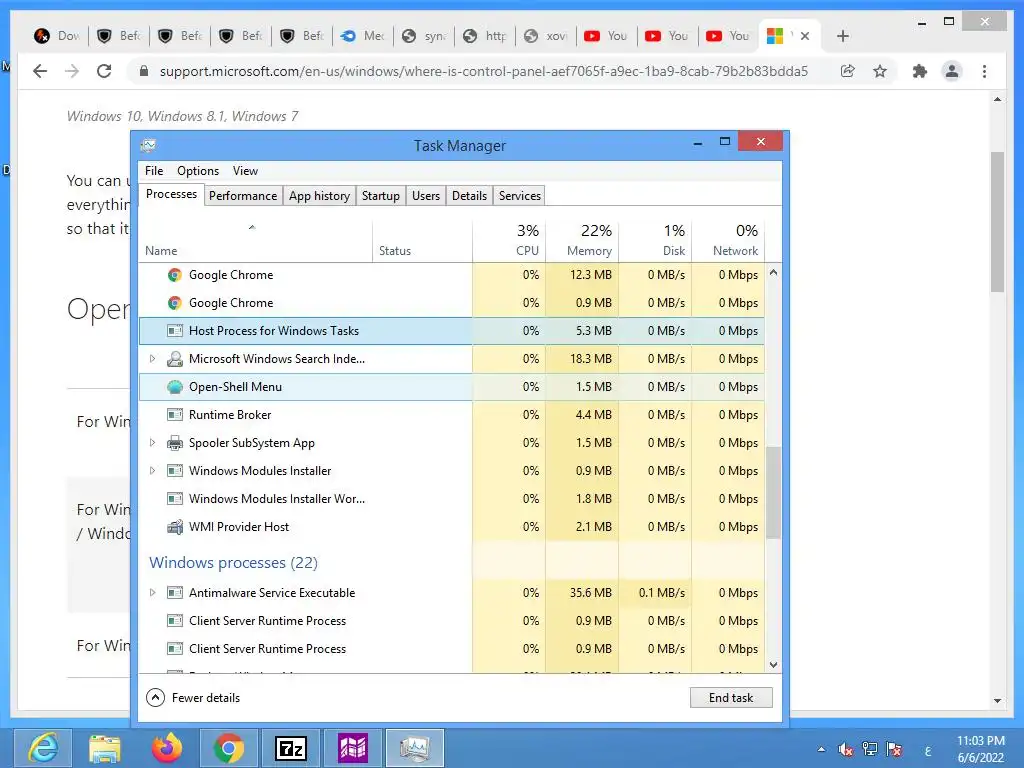Click the Windows processes (22) group header
The height and width of the screenshot is (768, 1024).
(233, 563)
